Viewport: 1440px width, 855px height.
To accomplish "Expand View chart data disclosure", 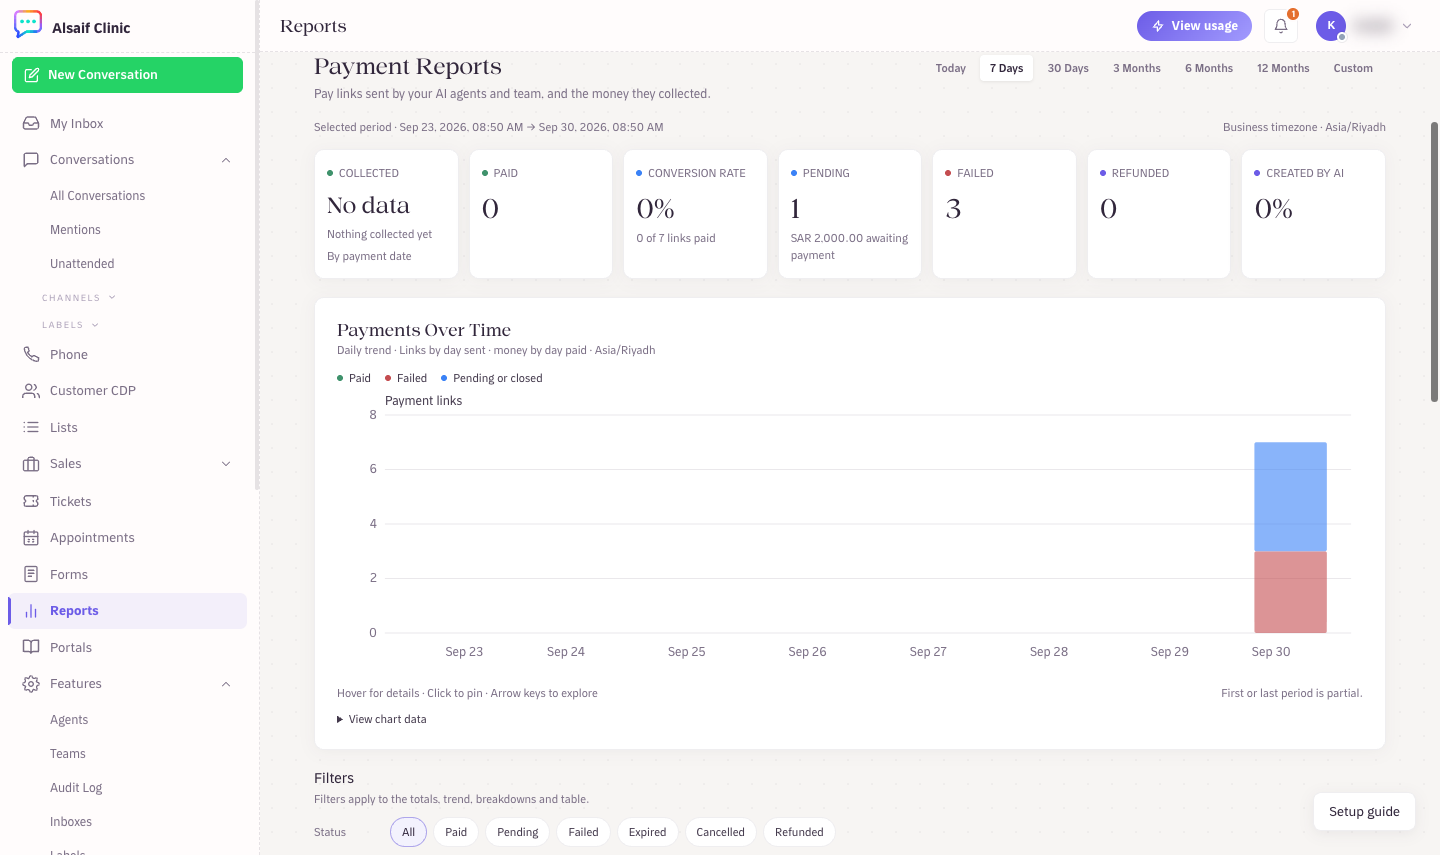I will tap(382, 719).
